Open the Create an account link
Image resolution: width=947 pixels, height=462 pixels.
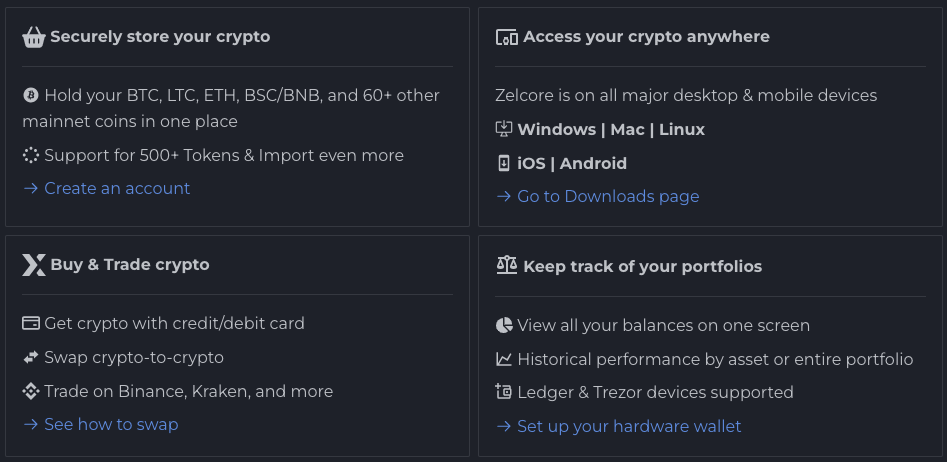(x=106, y=188)
